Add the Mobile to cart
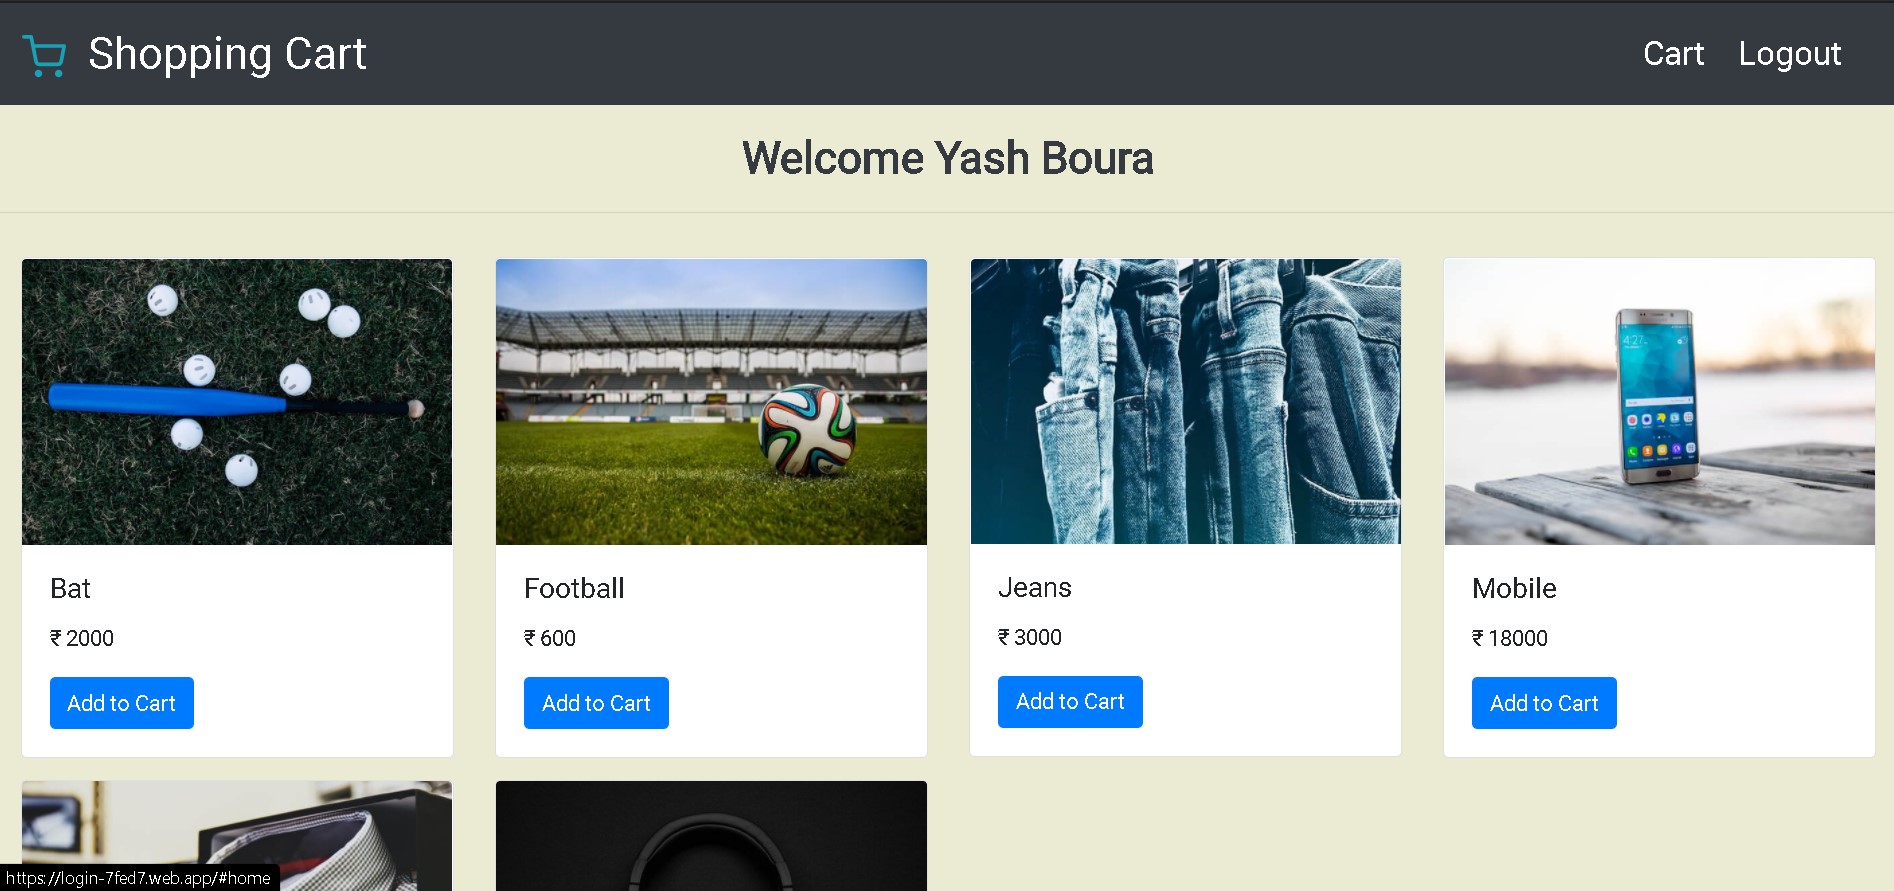Screen dimensions: 1894x891 point(1544,703)
